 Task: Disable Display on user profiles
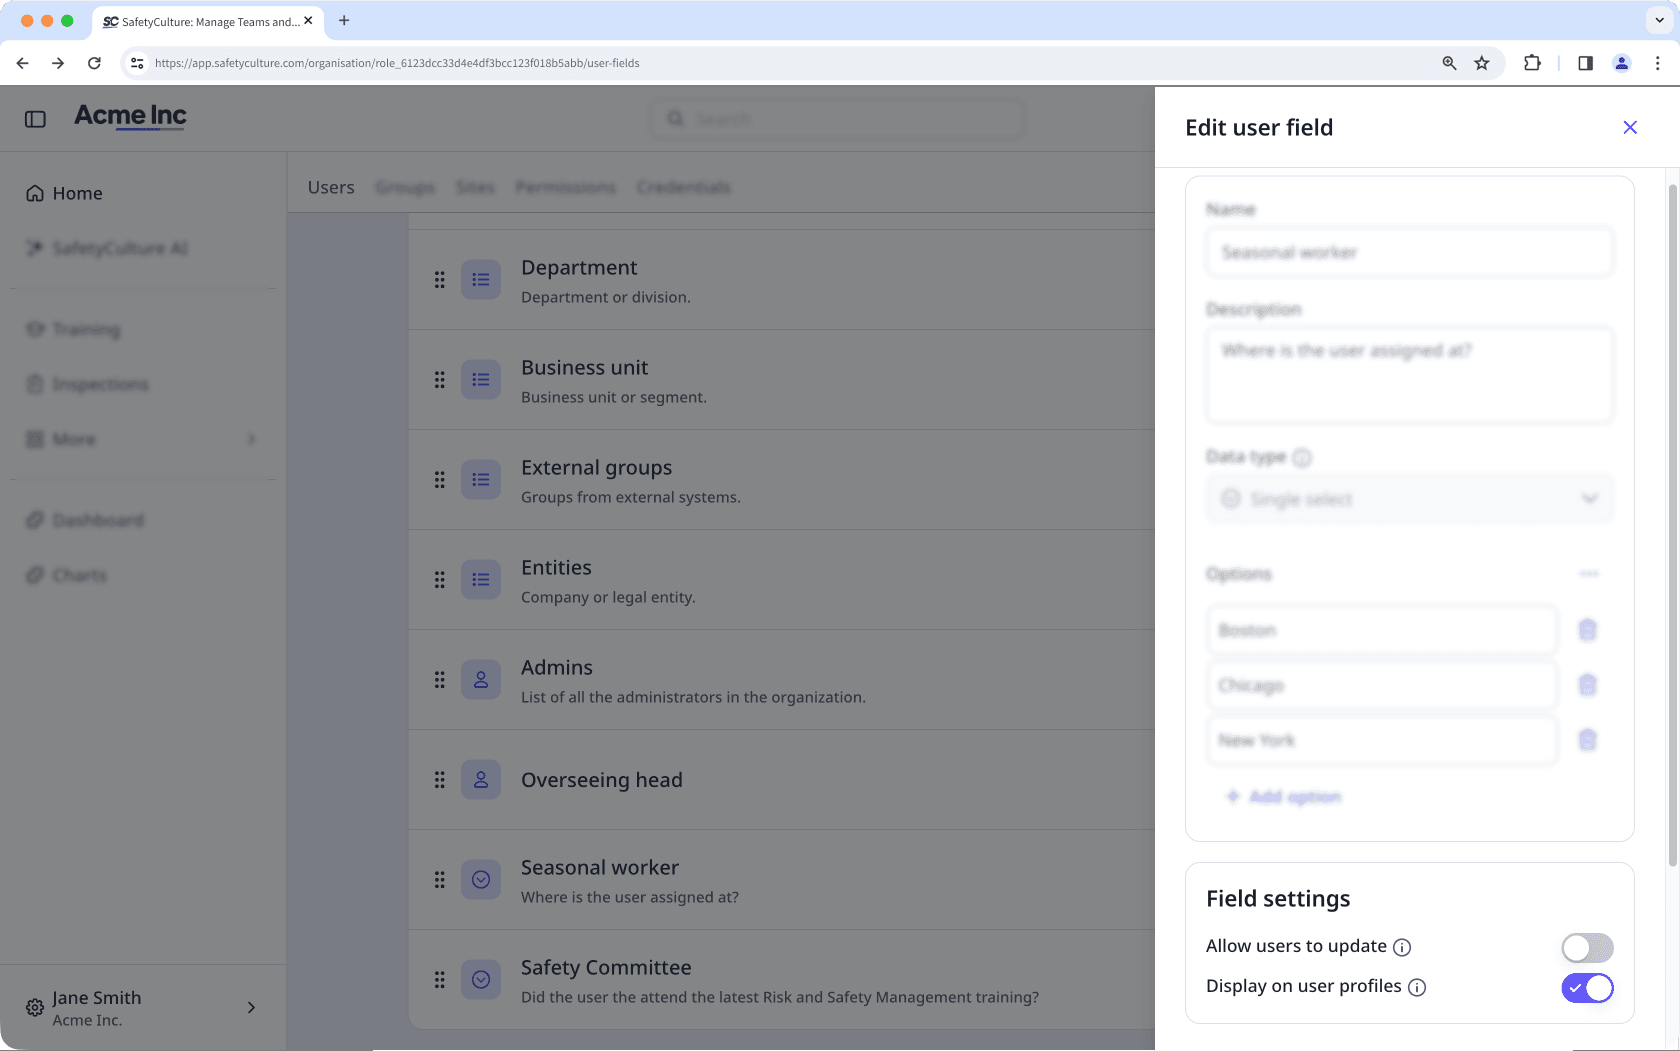tap(1587, 987)
